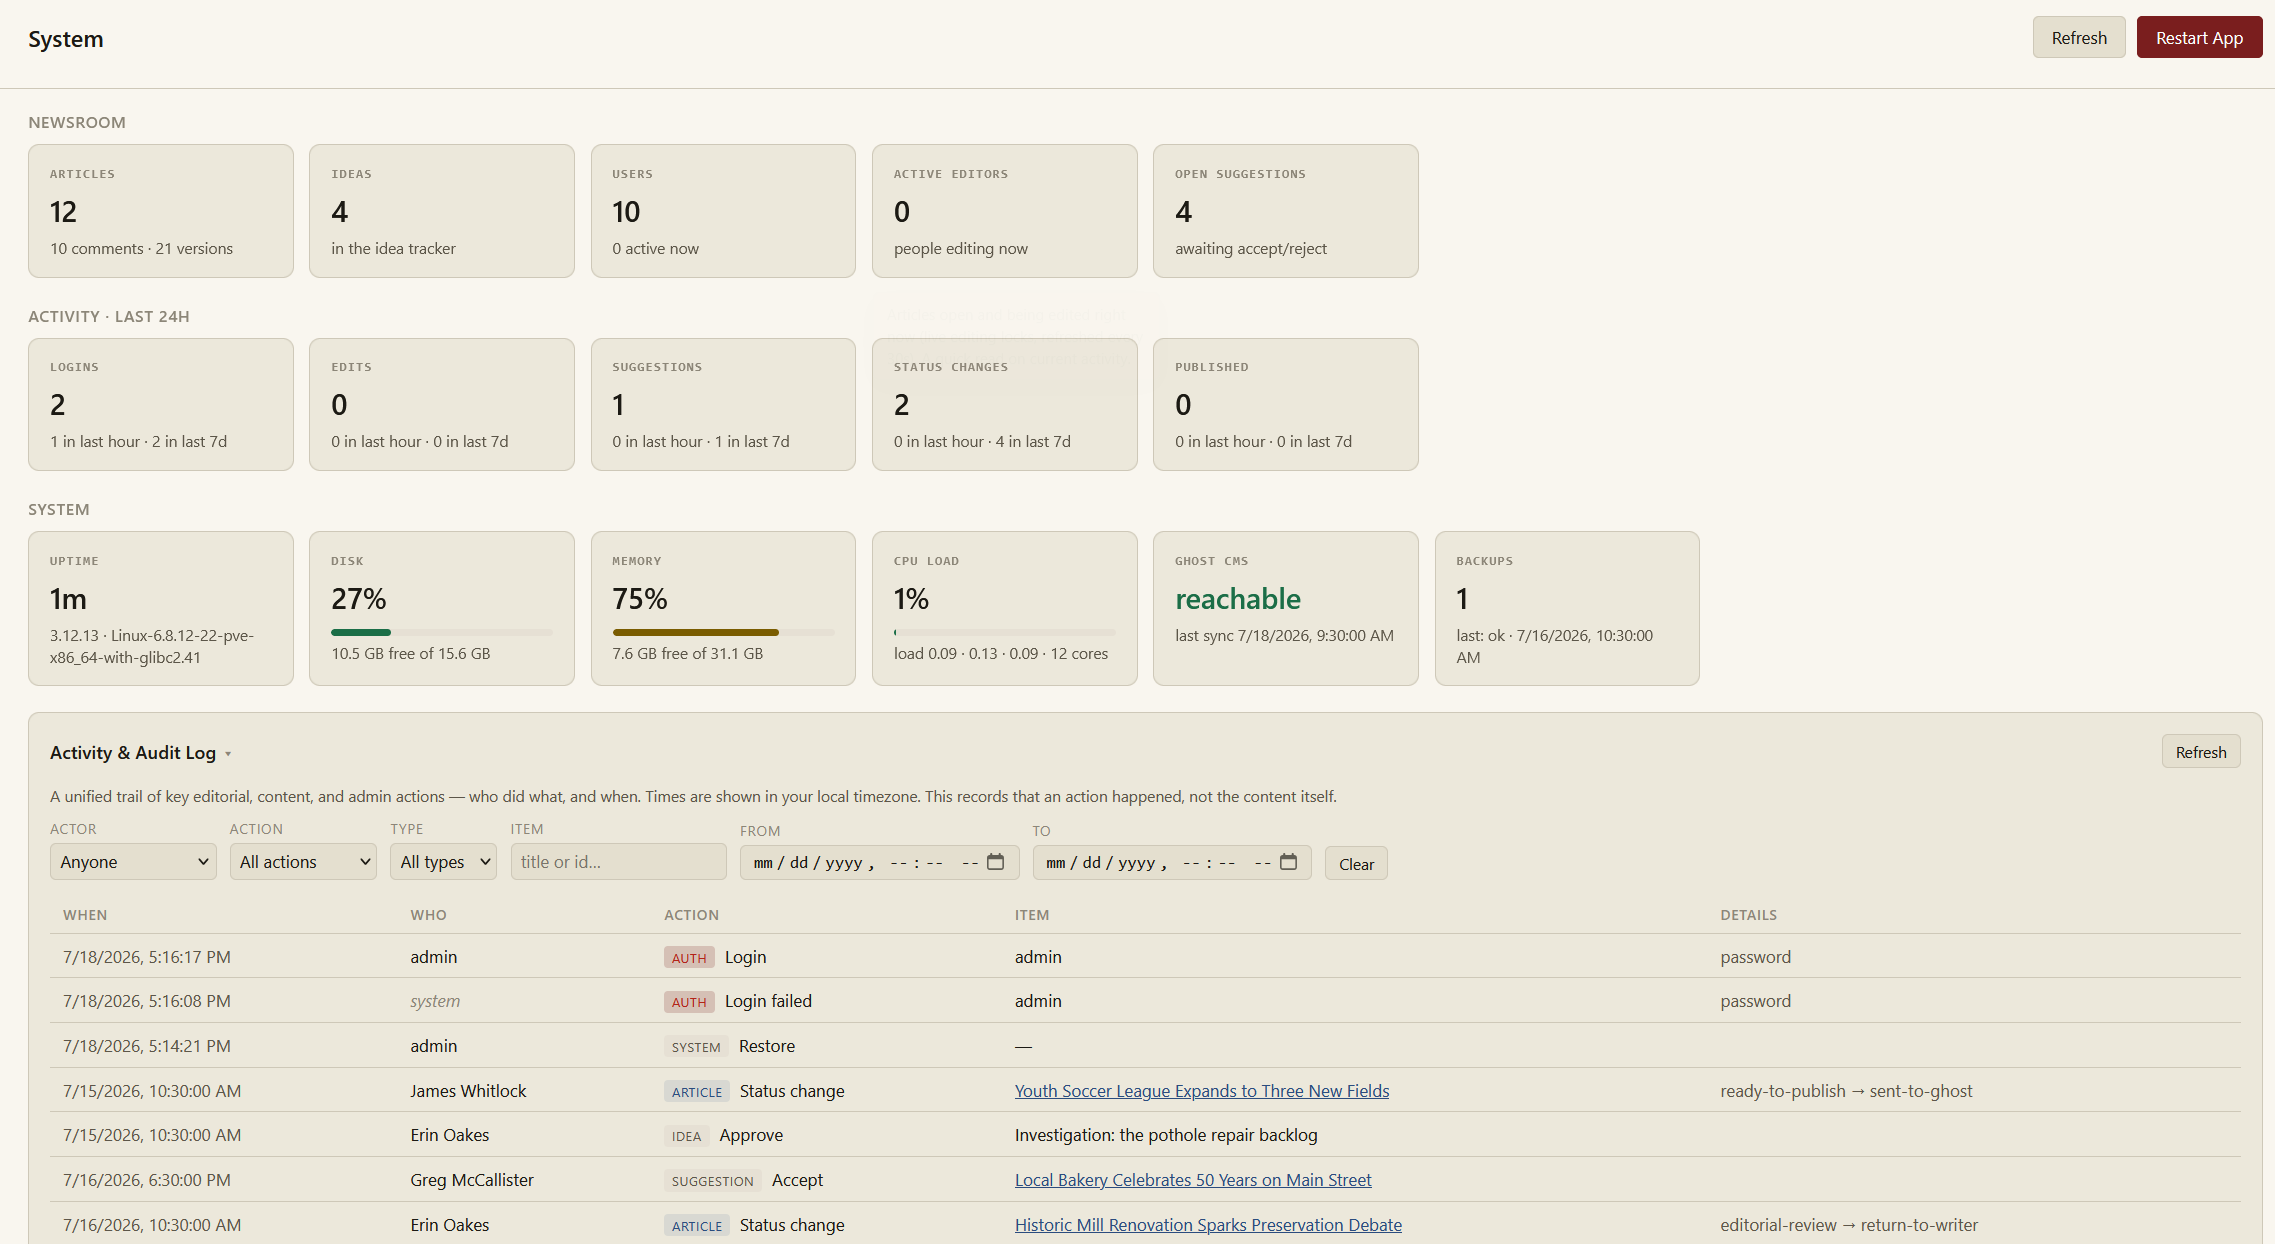Click 'Investigation: the pothole repair backlog' item
The image size is (2275, 1244).
click(1166, 1135)
